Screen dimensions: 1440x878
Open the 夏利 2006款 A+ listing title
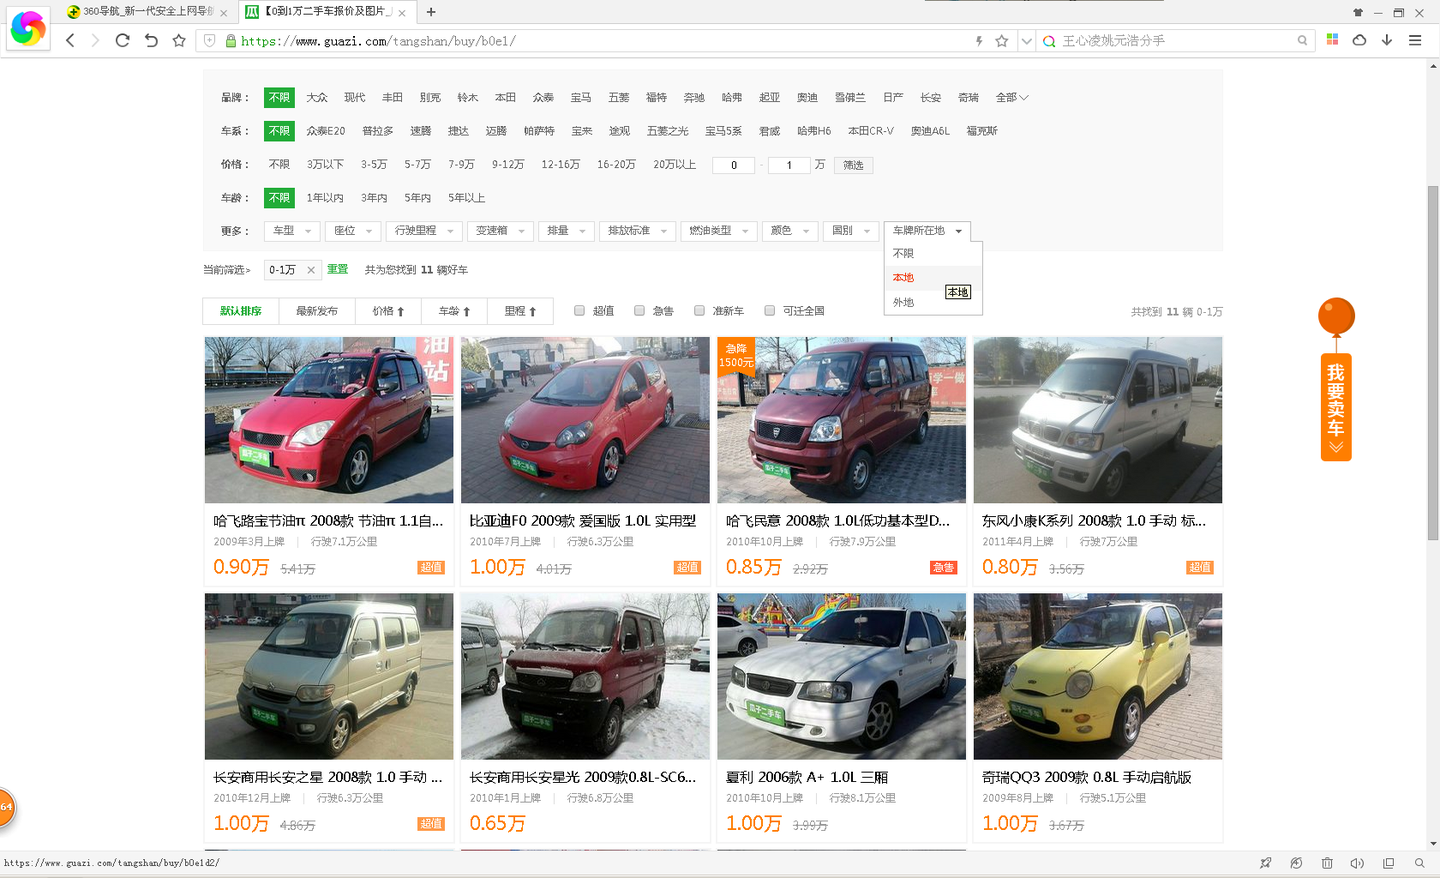(807, 777)
